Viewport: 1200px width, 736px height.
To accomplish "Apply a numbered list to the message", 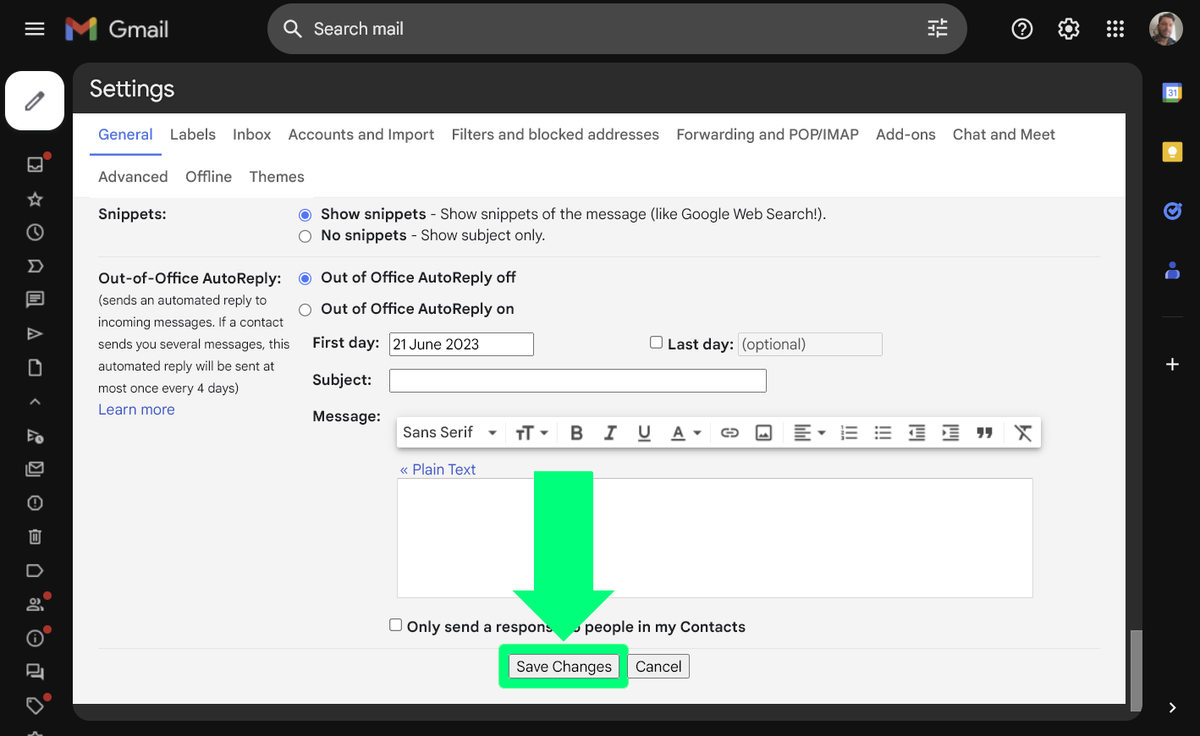I will click(848, 432).
